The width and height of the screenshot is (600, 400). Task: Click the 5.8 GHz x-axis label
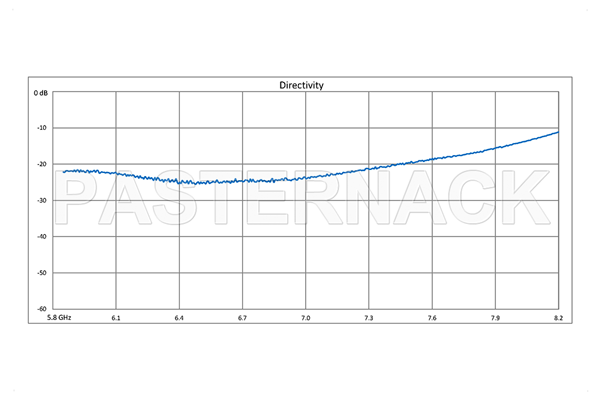[x=57, y=317]
